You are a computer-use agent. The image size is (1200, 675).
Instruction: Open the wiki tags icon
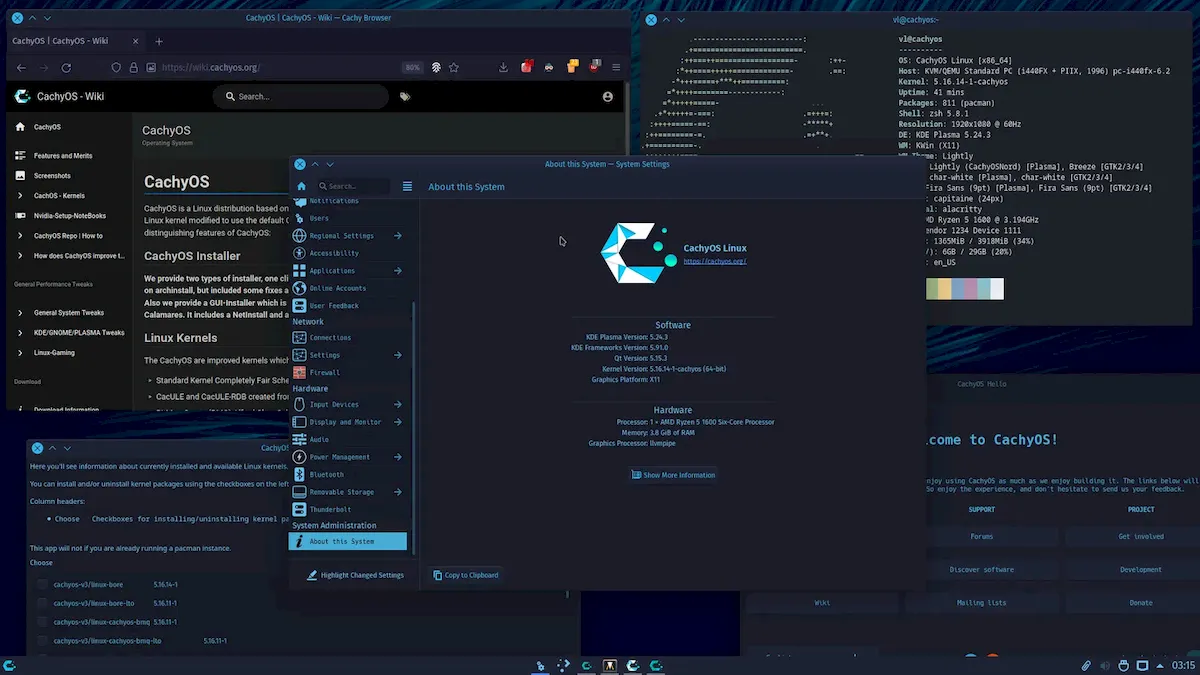click(x=405, y=97)
